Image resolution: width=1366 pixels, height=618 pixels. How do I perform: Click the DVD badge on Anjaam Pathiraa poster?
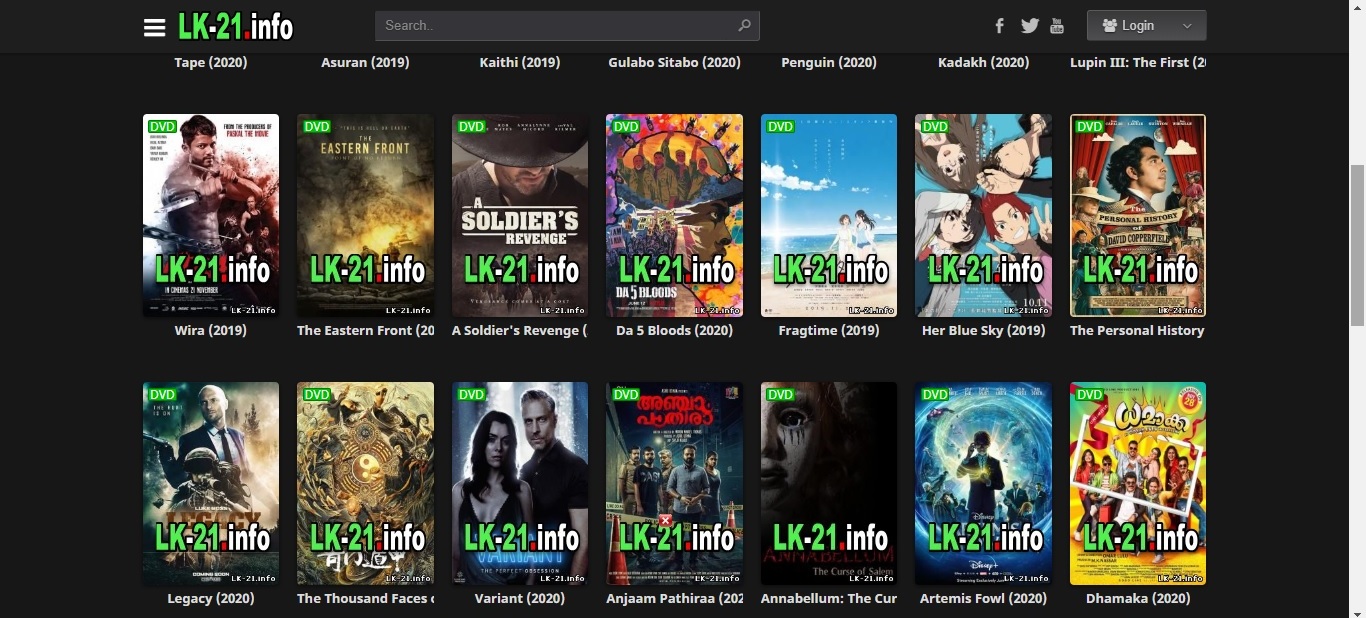[x=626, y=395]
